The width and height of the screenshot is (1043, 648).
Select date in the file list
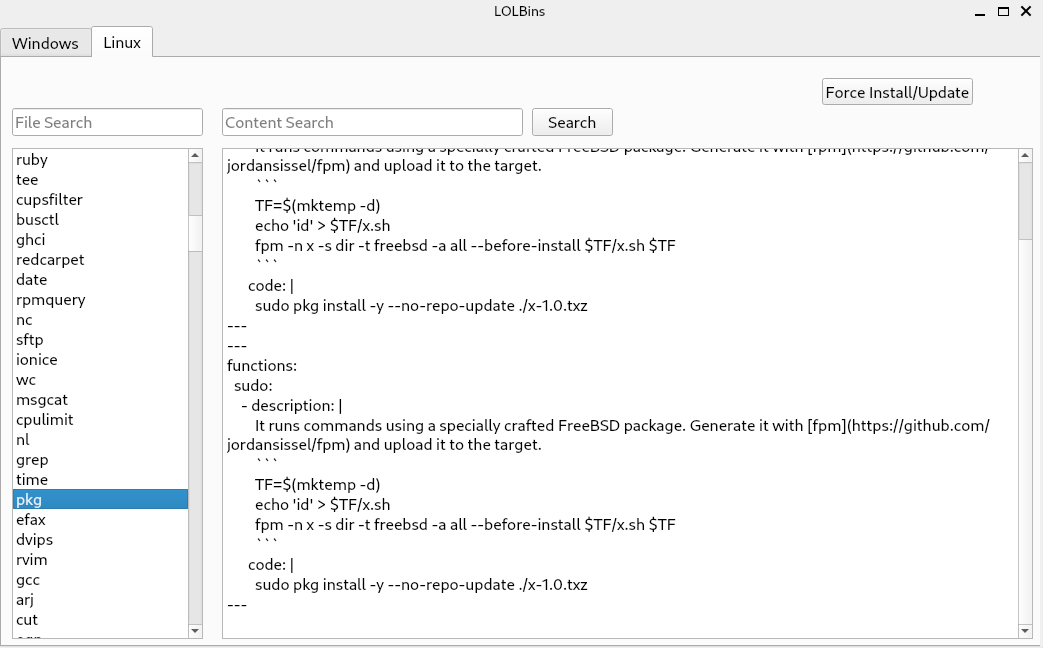(100, 279)
